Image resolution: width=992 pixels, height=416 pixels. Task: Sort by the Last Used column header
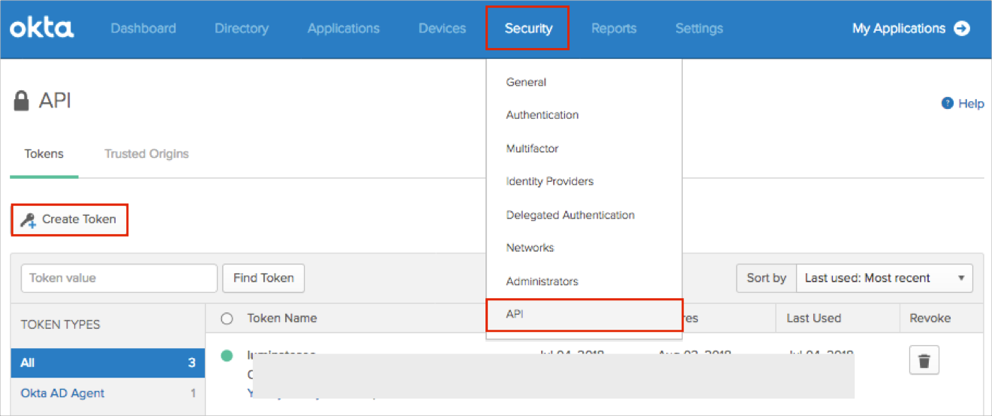[813, 318]
